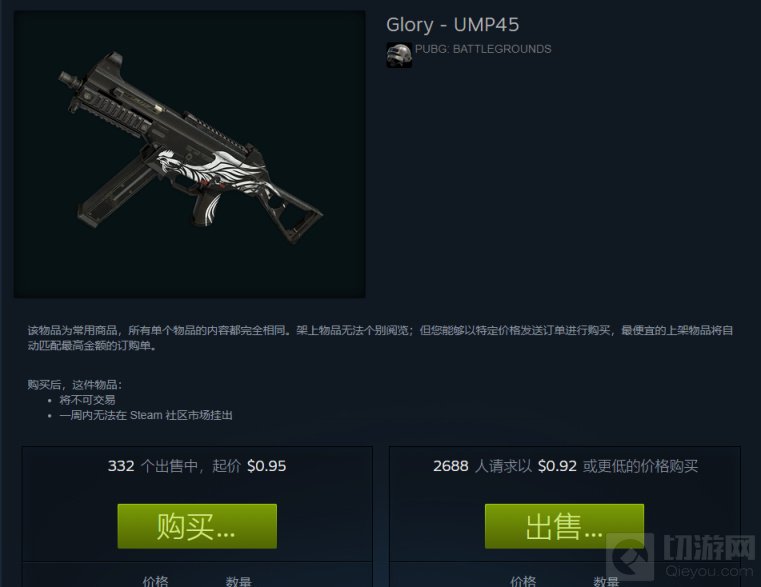Click the Qieyou.com watermark text
The width and height of the screenshot is (761, 587).
point(709,571)
